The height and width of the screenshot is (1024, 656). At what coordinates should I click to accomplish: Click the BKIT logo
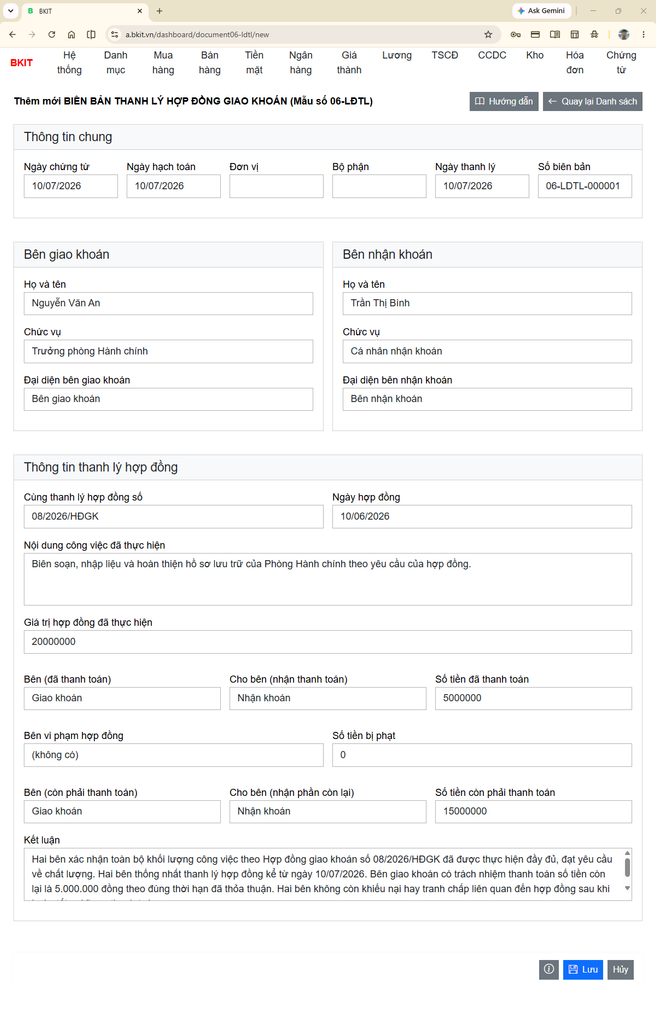[22, 63]
